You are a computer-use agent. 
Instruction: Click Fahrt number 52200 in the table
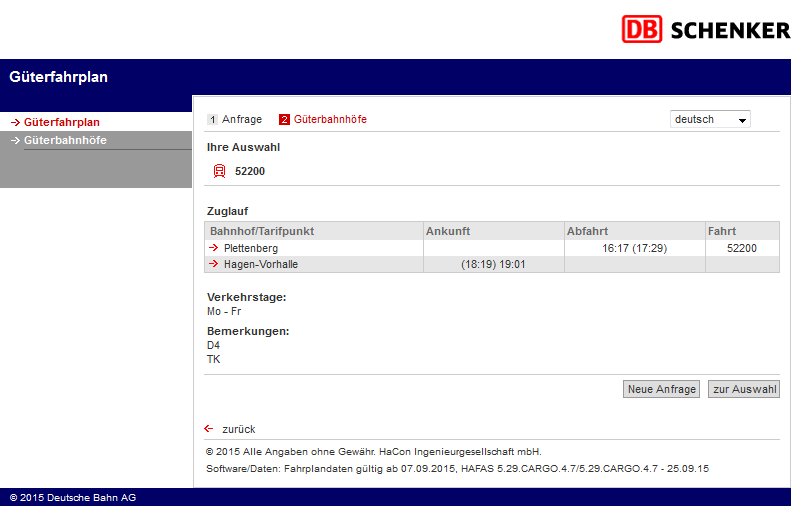741,248
